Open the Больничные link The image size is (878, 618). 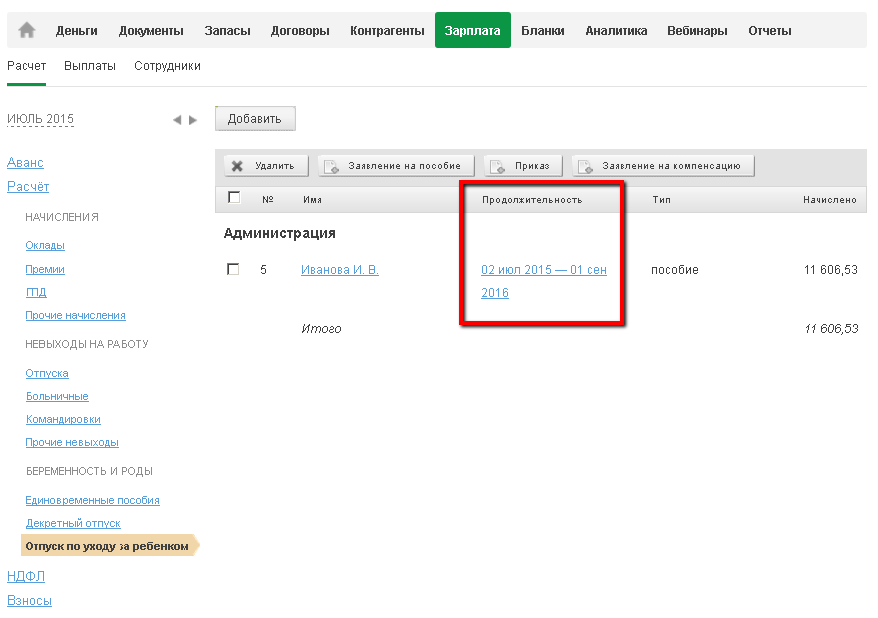(57, 396)
